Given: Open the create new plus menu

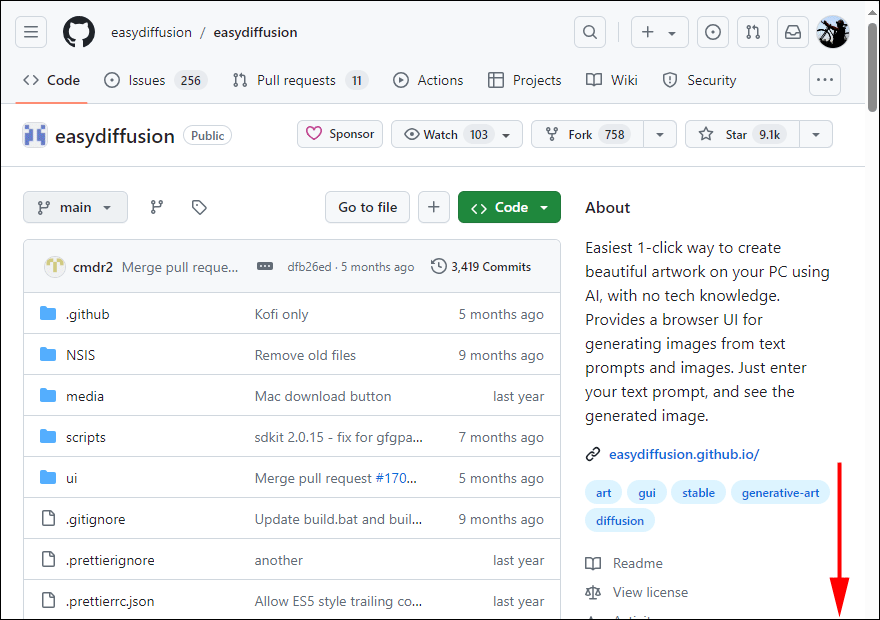Looking at the screenshot, I should (x=659, y=33).
